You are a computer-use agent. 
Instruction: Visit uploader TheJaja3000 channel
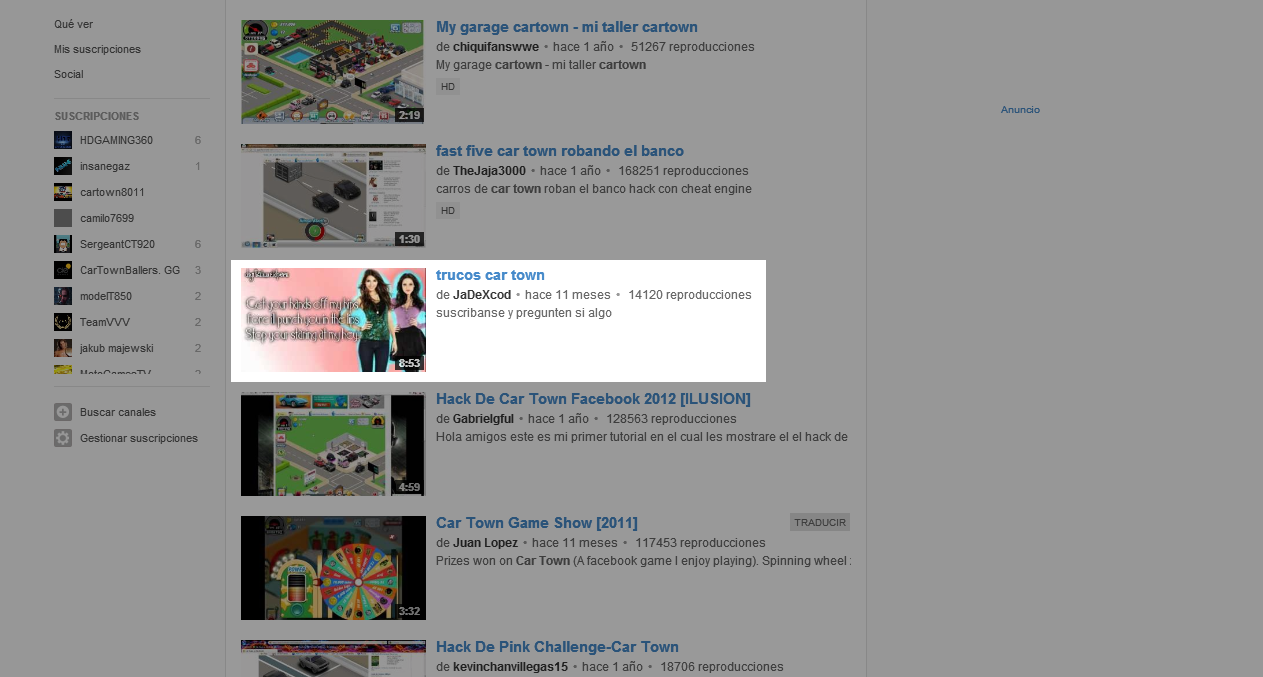pos(489,171)
